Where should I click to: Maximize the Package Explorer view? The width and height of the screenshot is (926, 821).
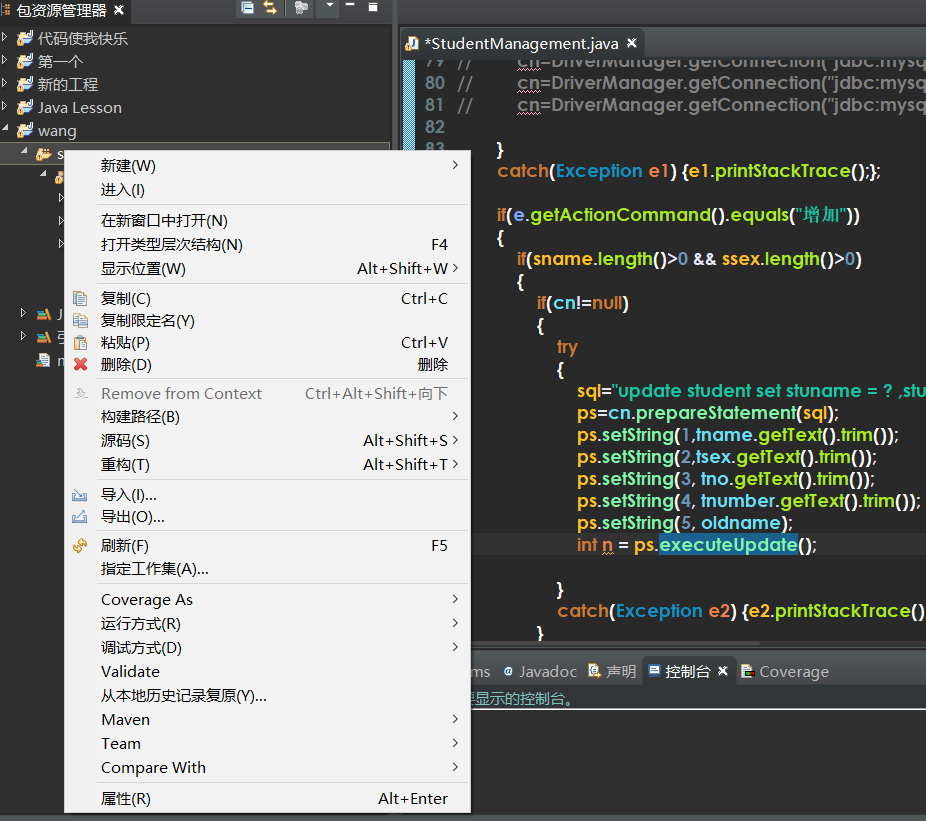[x=373, y=7]
